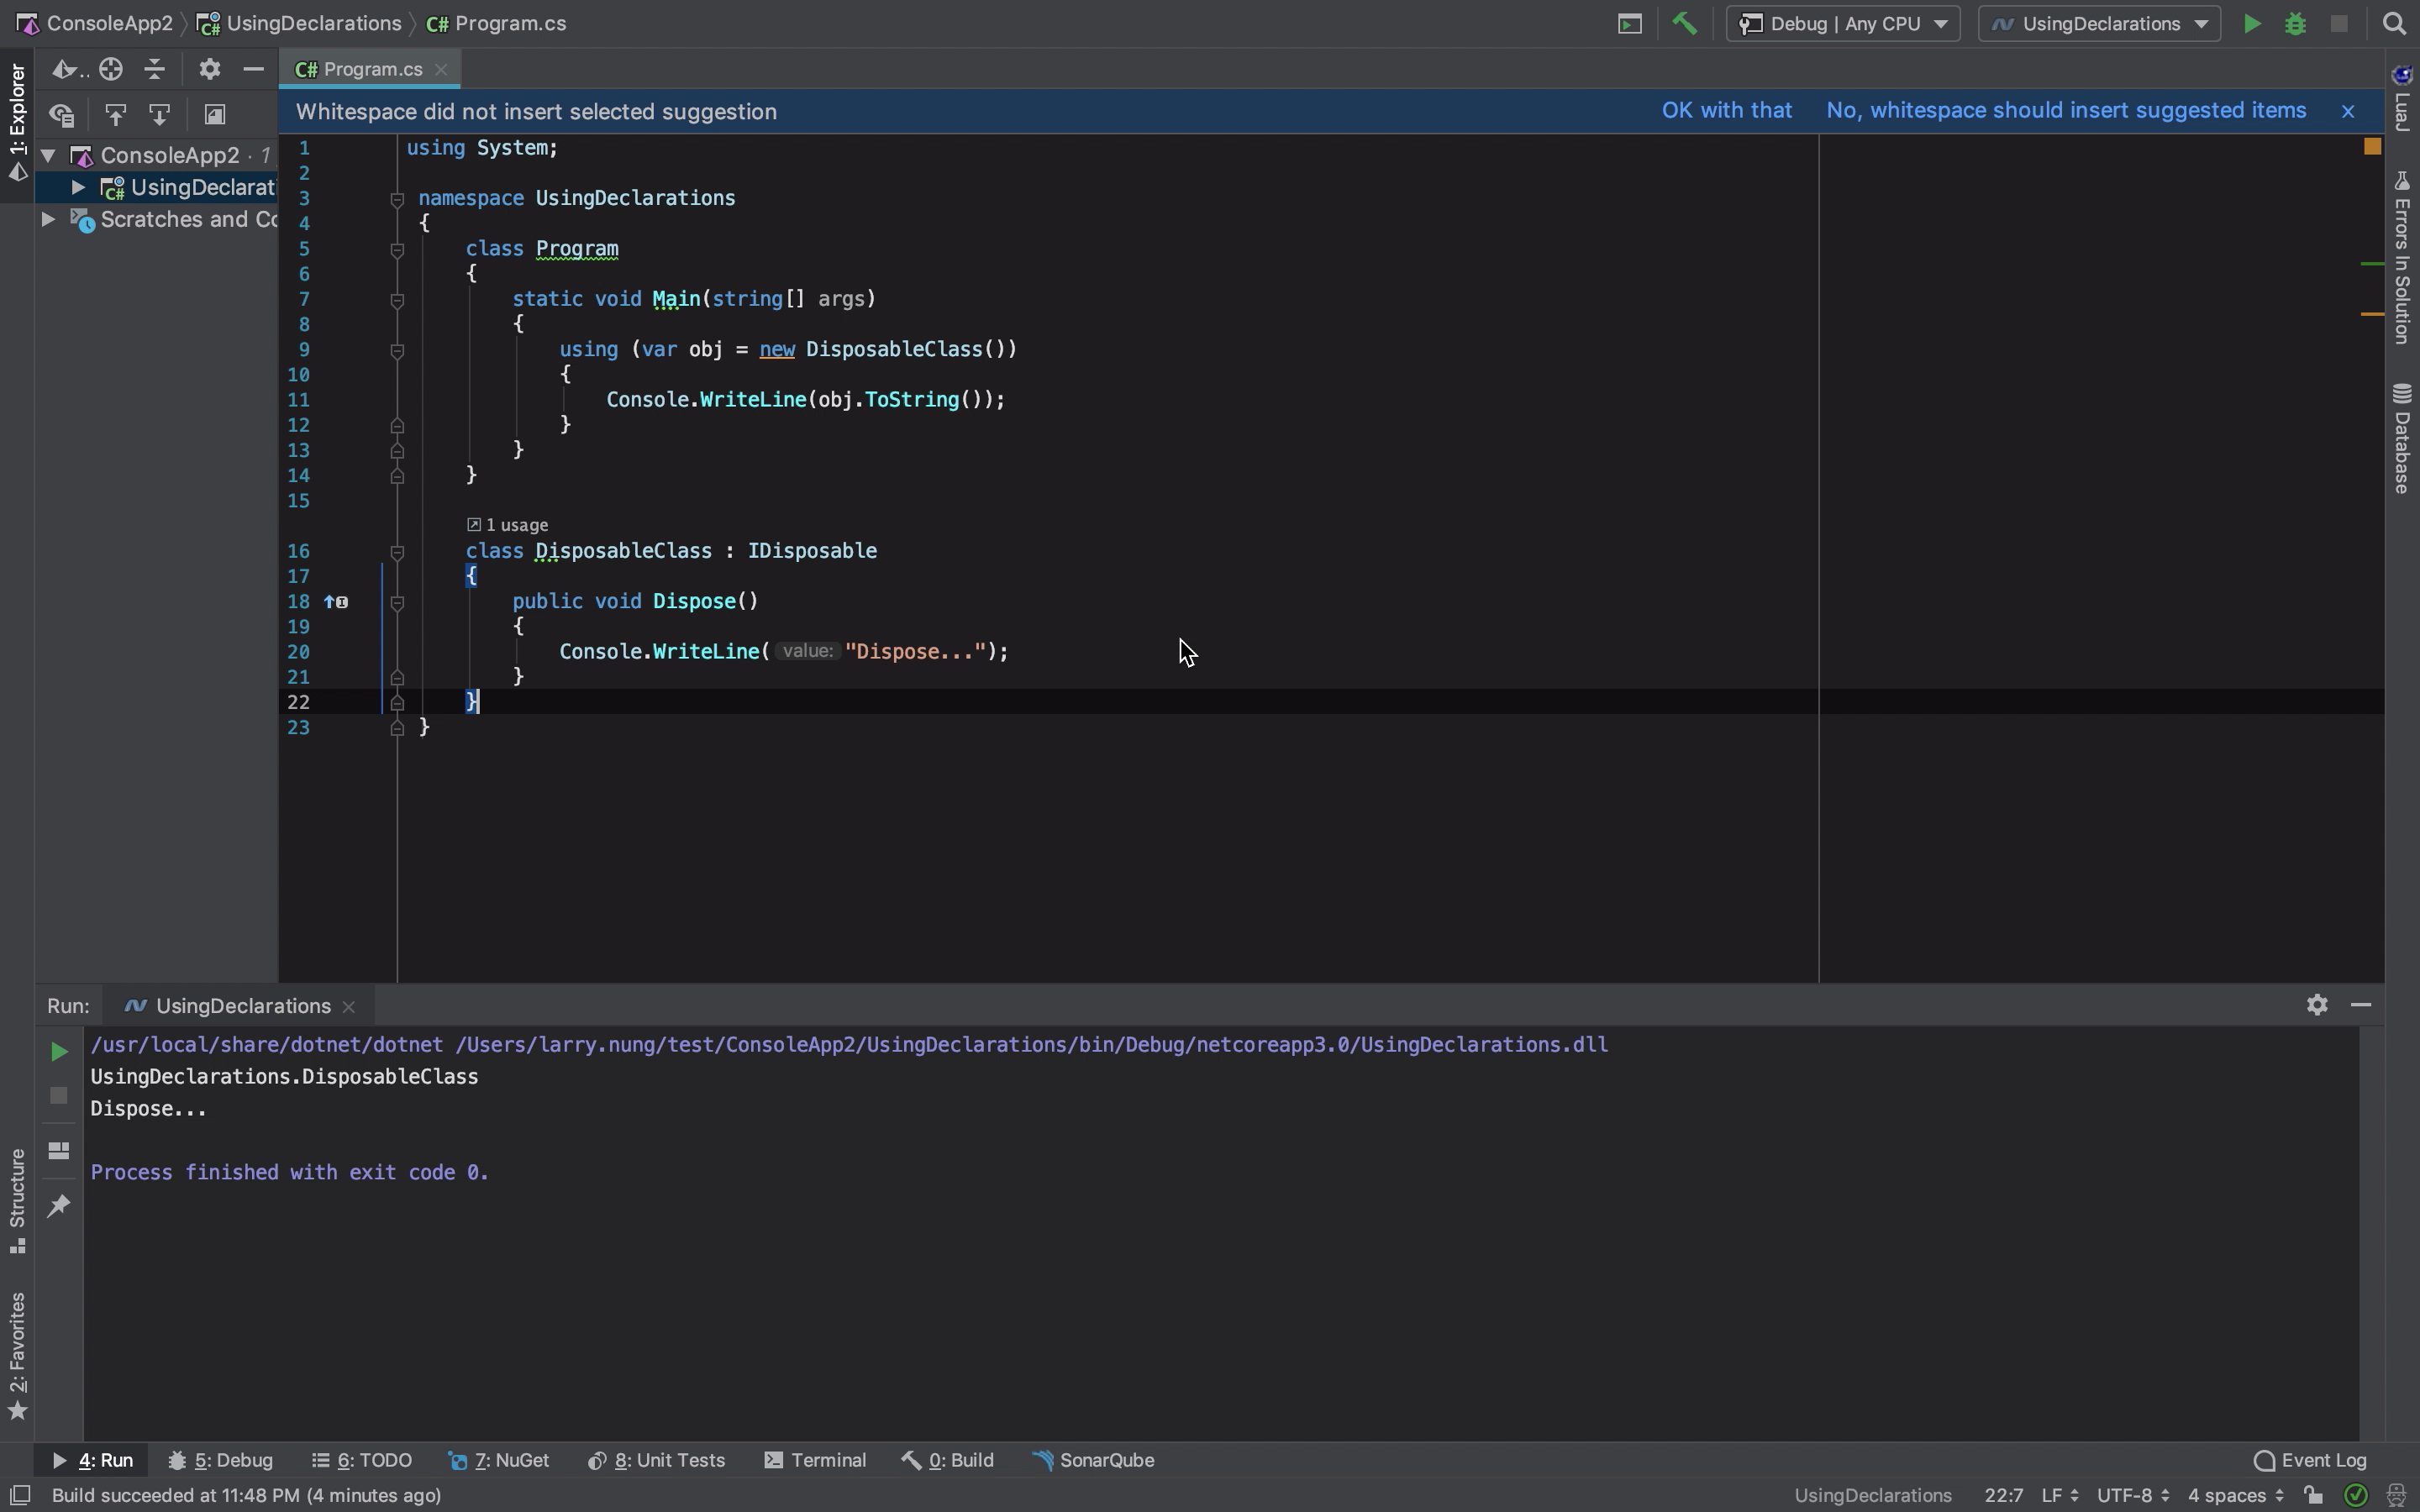
Task: Fold the using statement block on line 9
Action: point(397,351)
